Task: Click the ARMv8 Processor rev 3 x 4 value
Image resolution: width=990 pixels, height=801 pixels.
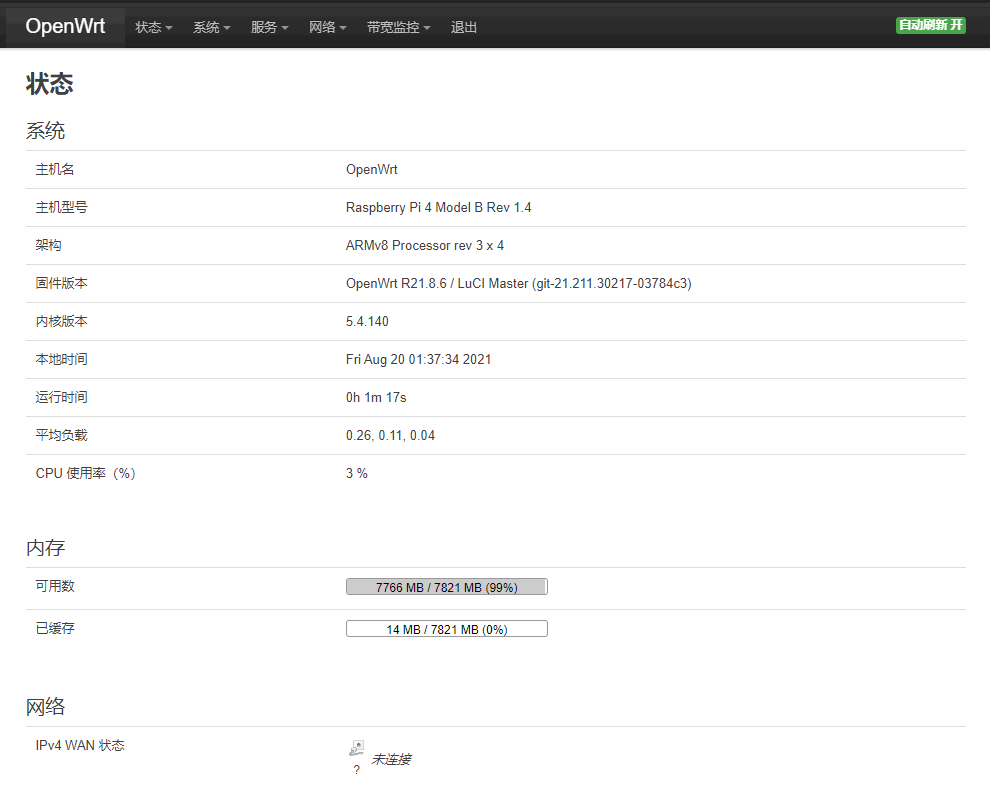Action: coord(425,246)
